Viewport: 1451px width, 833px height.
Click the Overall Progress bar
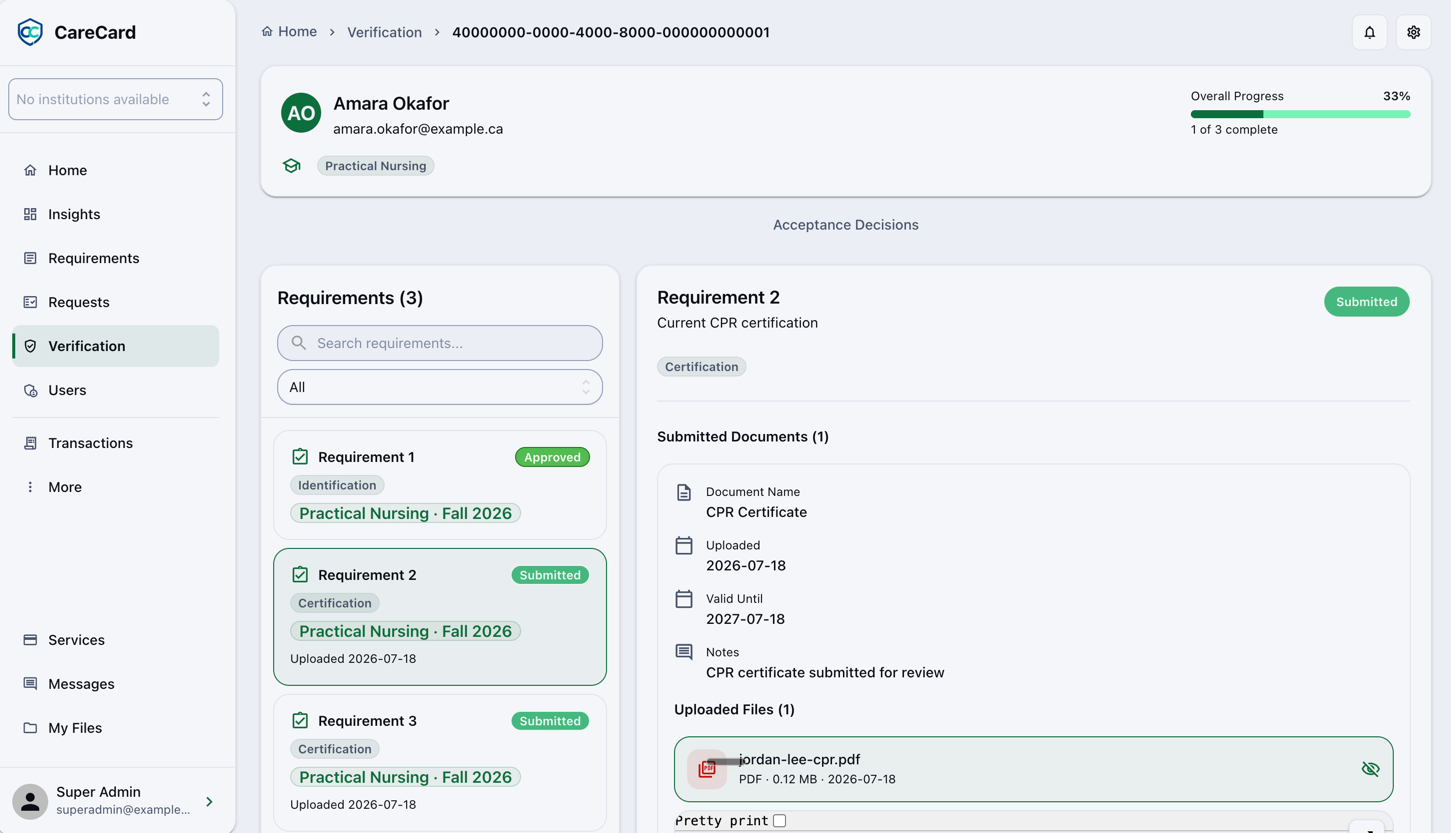[1300, 114]
